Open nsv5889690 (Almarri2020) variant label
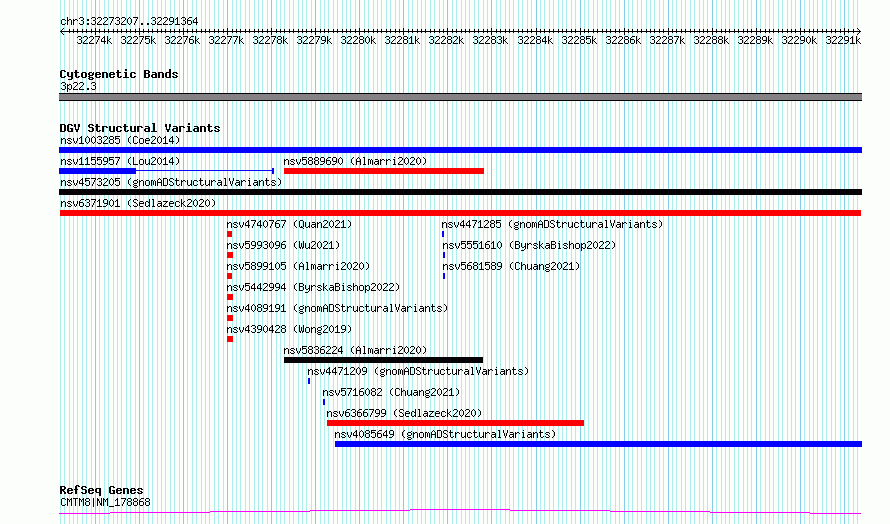 (355, 161)
